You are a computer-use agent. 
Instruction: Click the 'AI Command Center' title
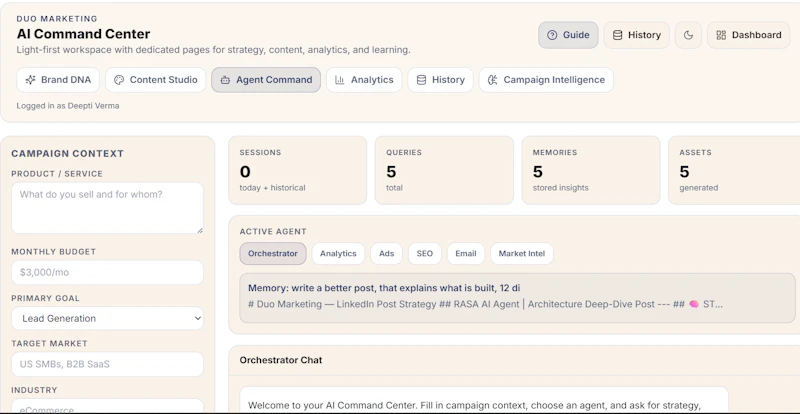(x=83, y=34)
